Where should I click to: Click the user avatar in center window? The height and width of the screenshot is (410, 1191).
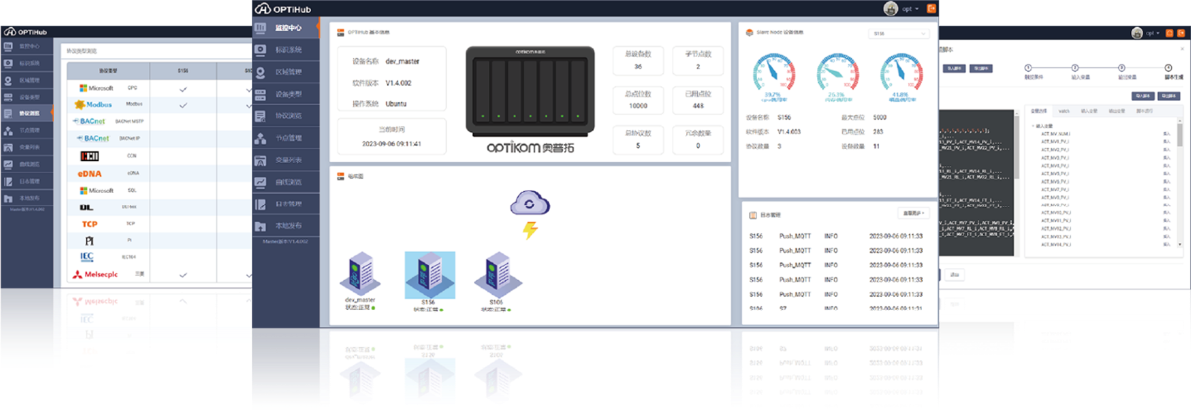point(890,9)
